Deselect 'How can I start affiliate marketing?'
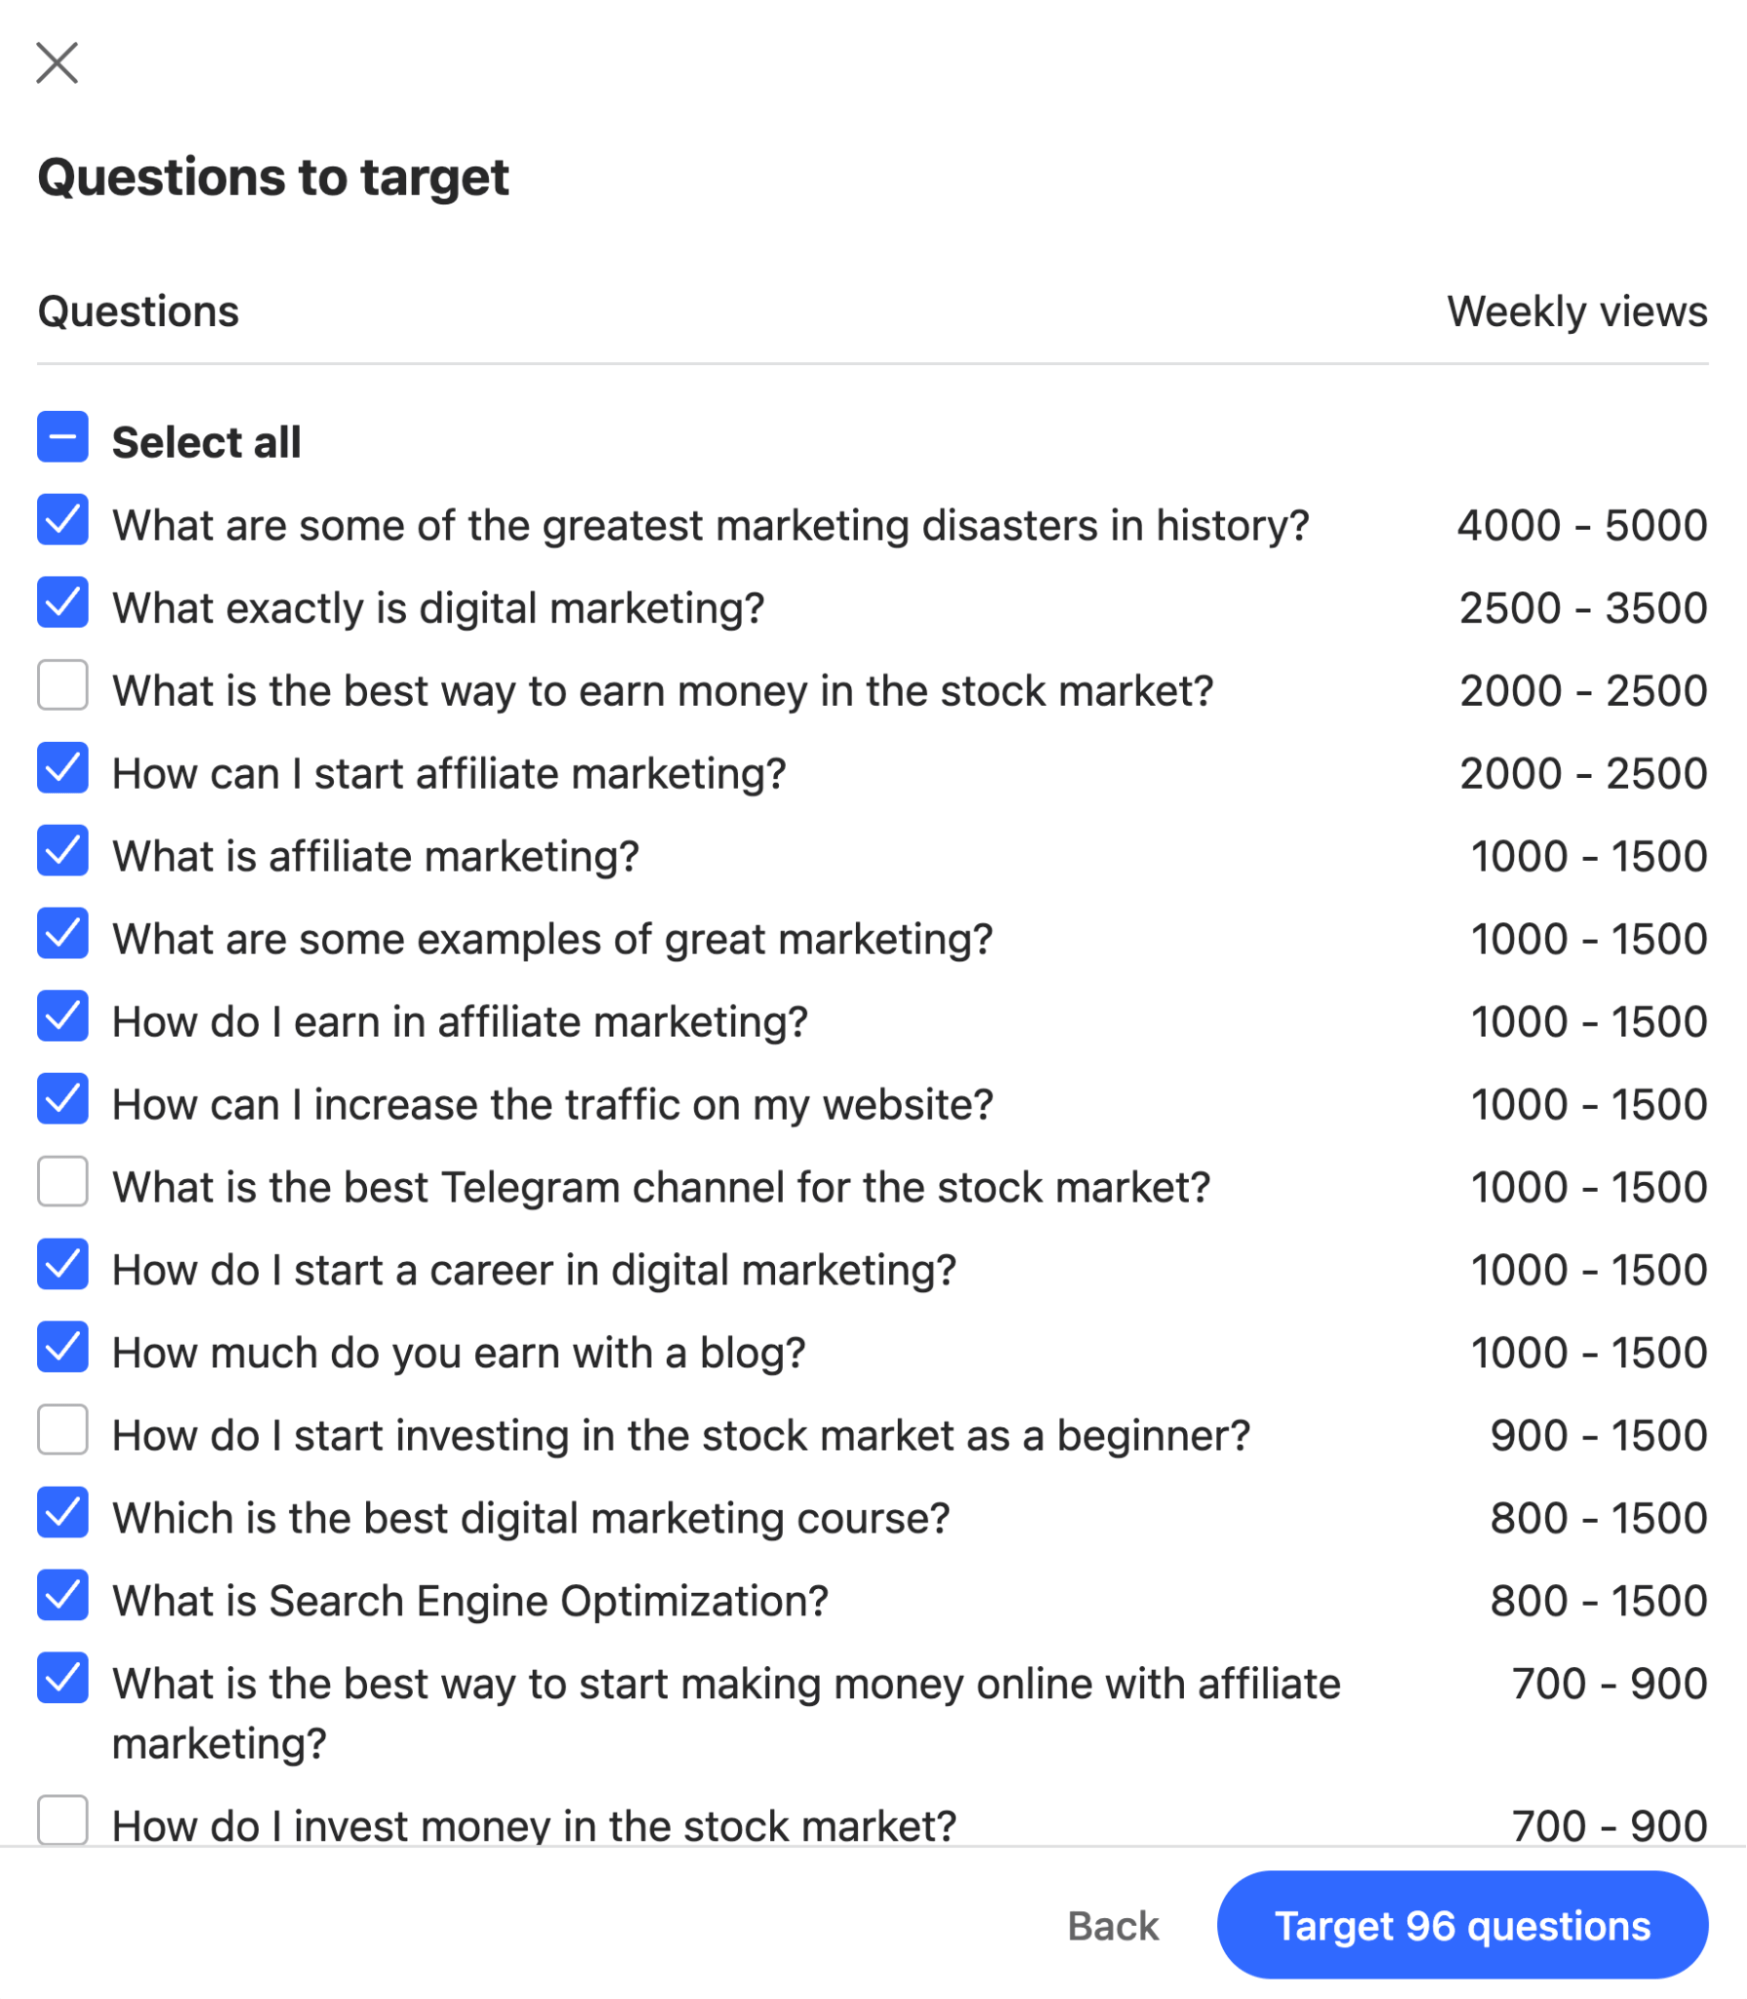Screen dimensions: 1747x1999 coord(62,771)
